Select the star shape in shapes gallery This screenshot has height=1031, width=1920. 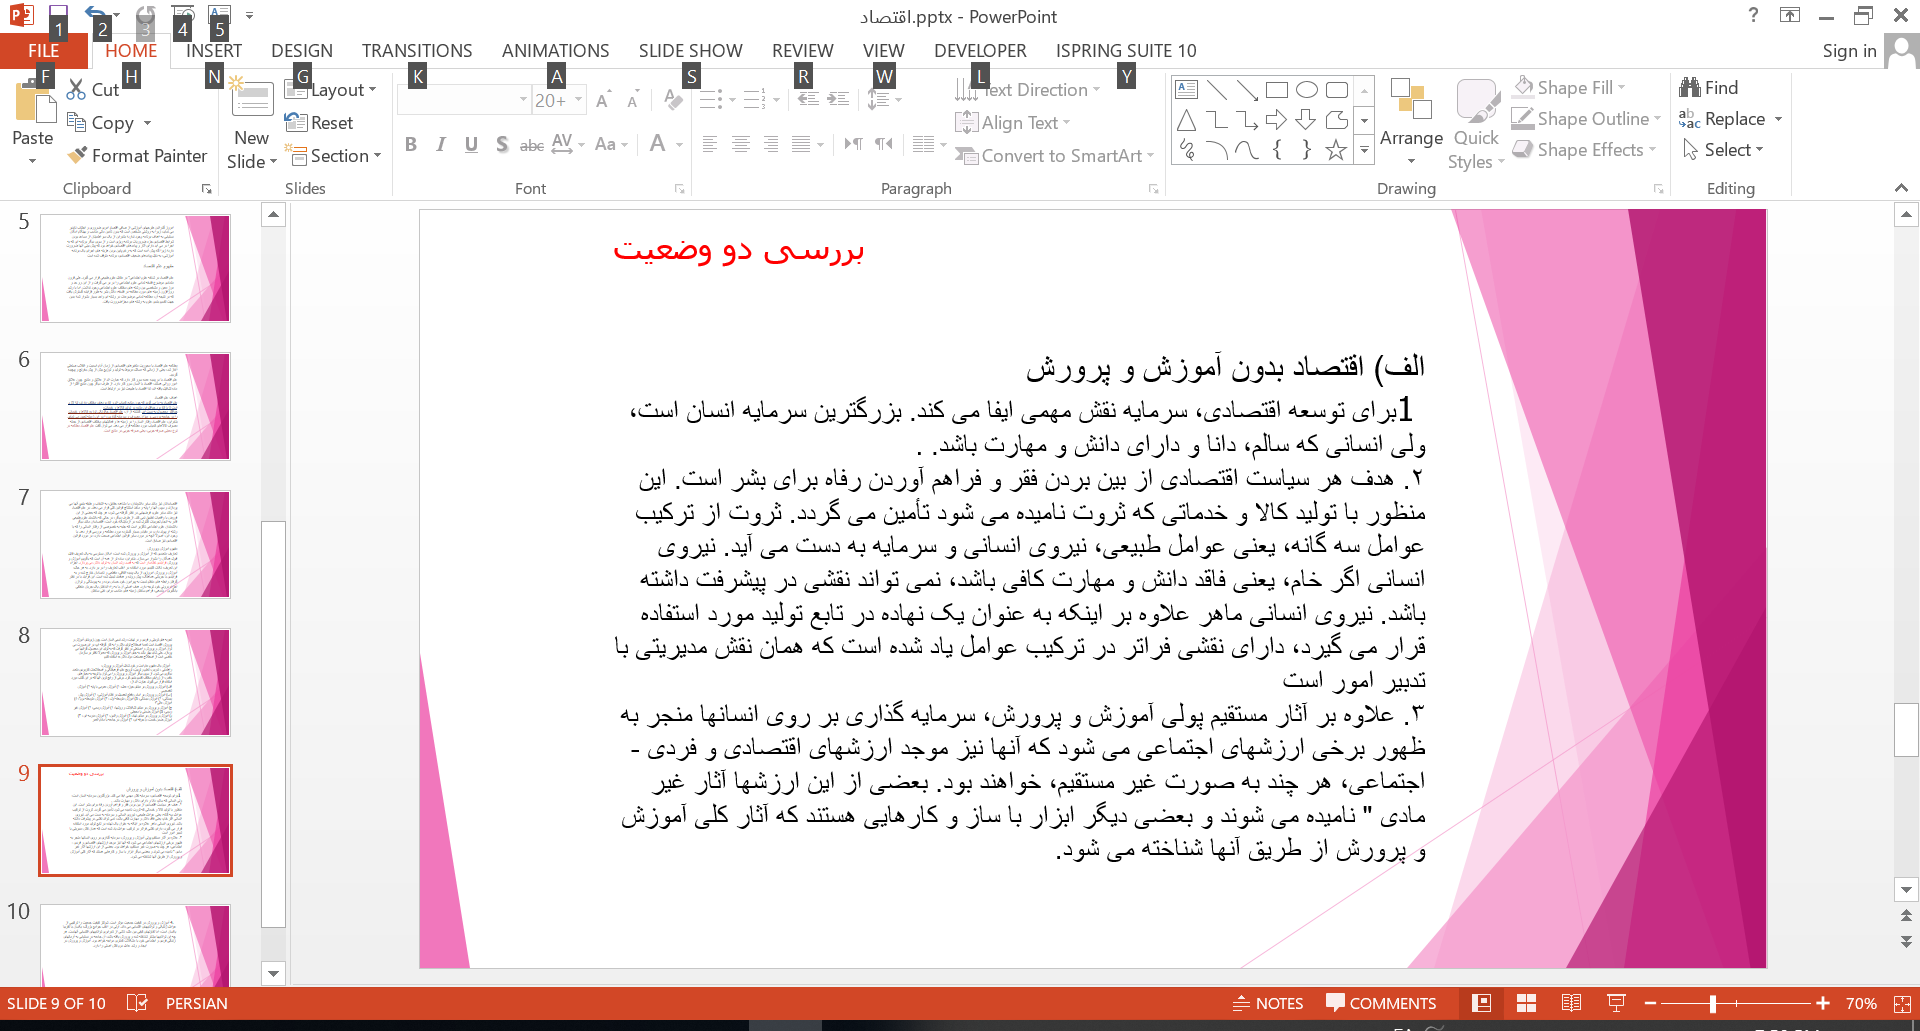tap(1336, 150)
